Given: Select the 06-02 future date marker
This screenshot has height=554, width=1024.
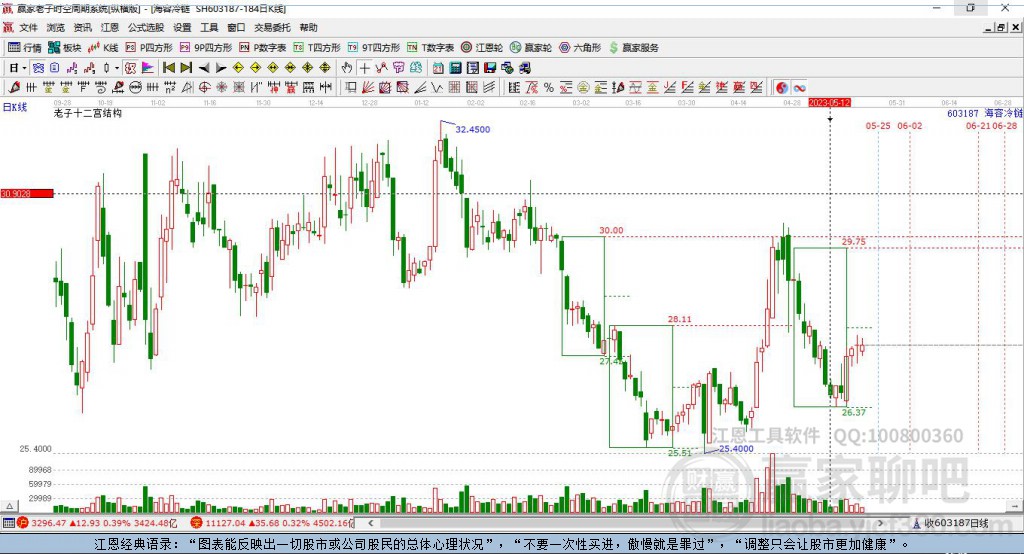Looking at the screenshot, I should 910,125.
